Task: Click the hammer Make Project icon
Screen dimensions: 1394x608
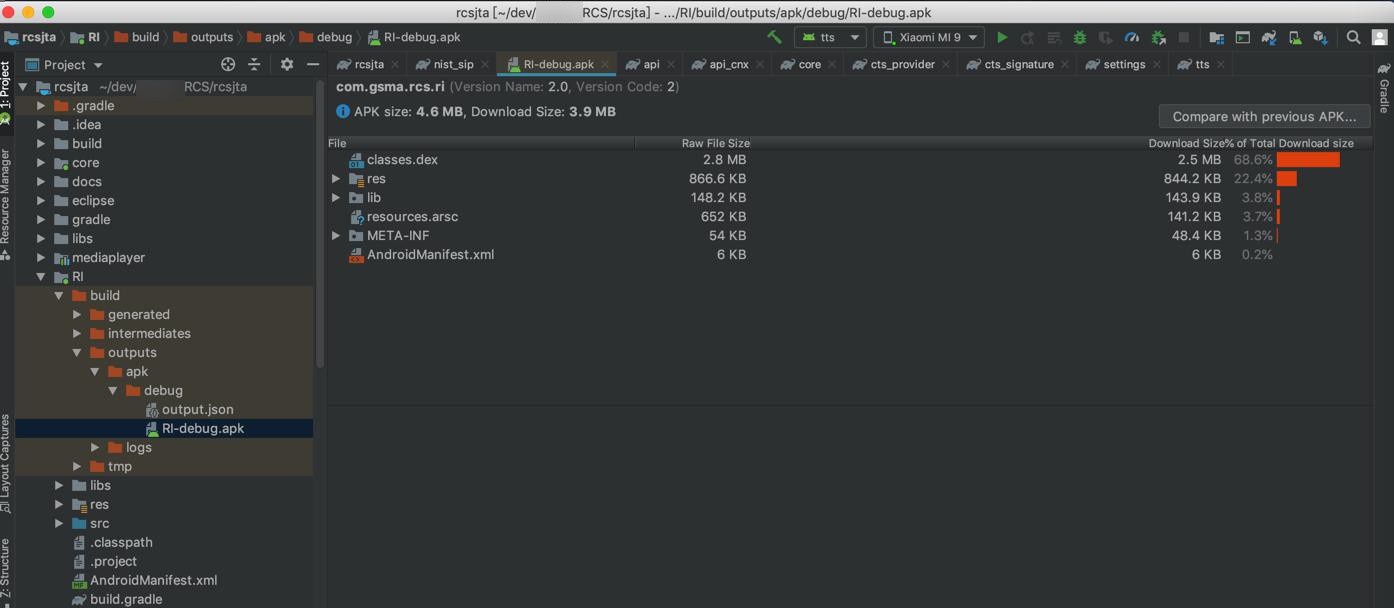Action: point(774,37)
